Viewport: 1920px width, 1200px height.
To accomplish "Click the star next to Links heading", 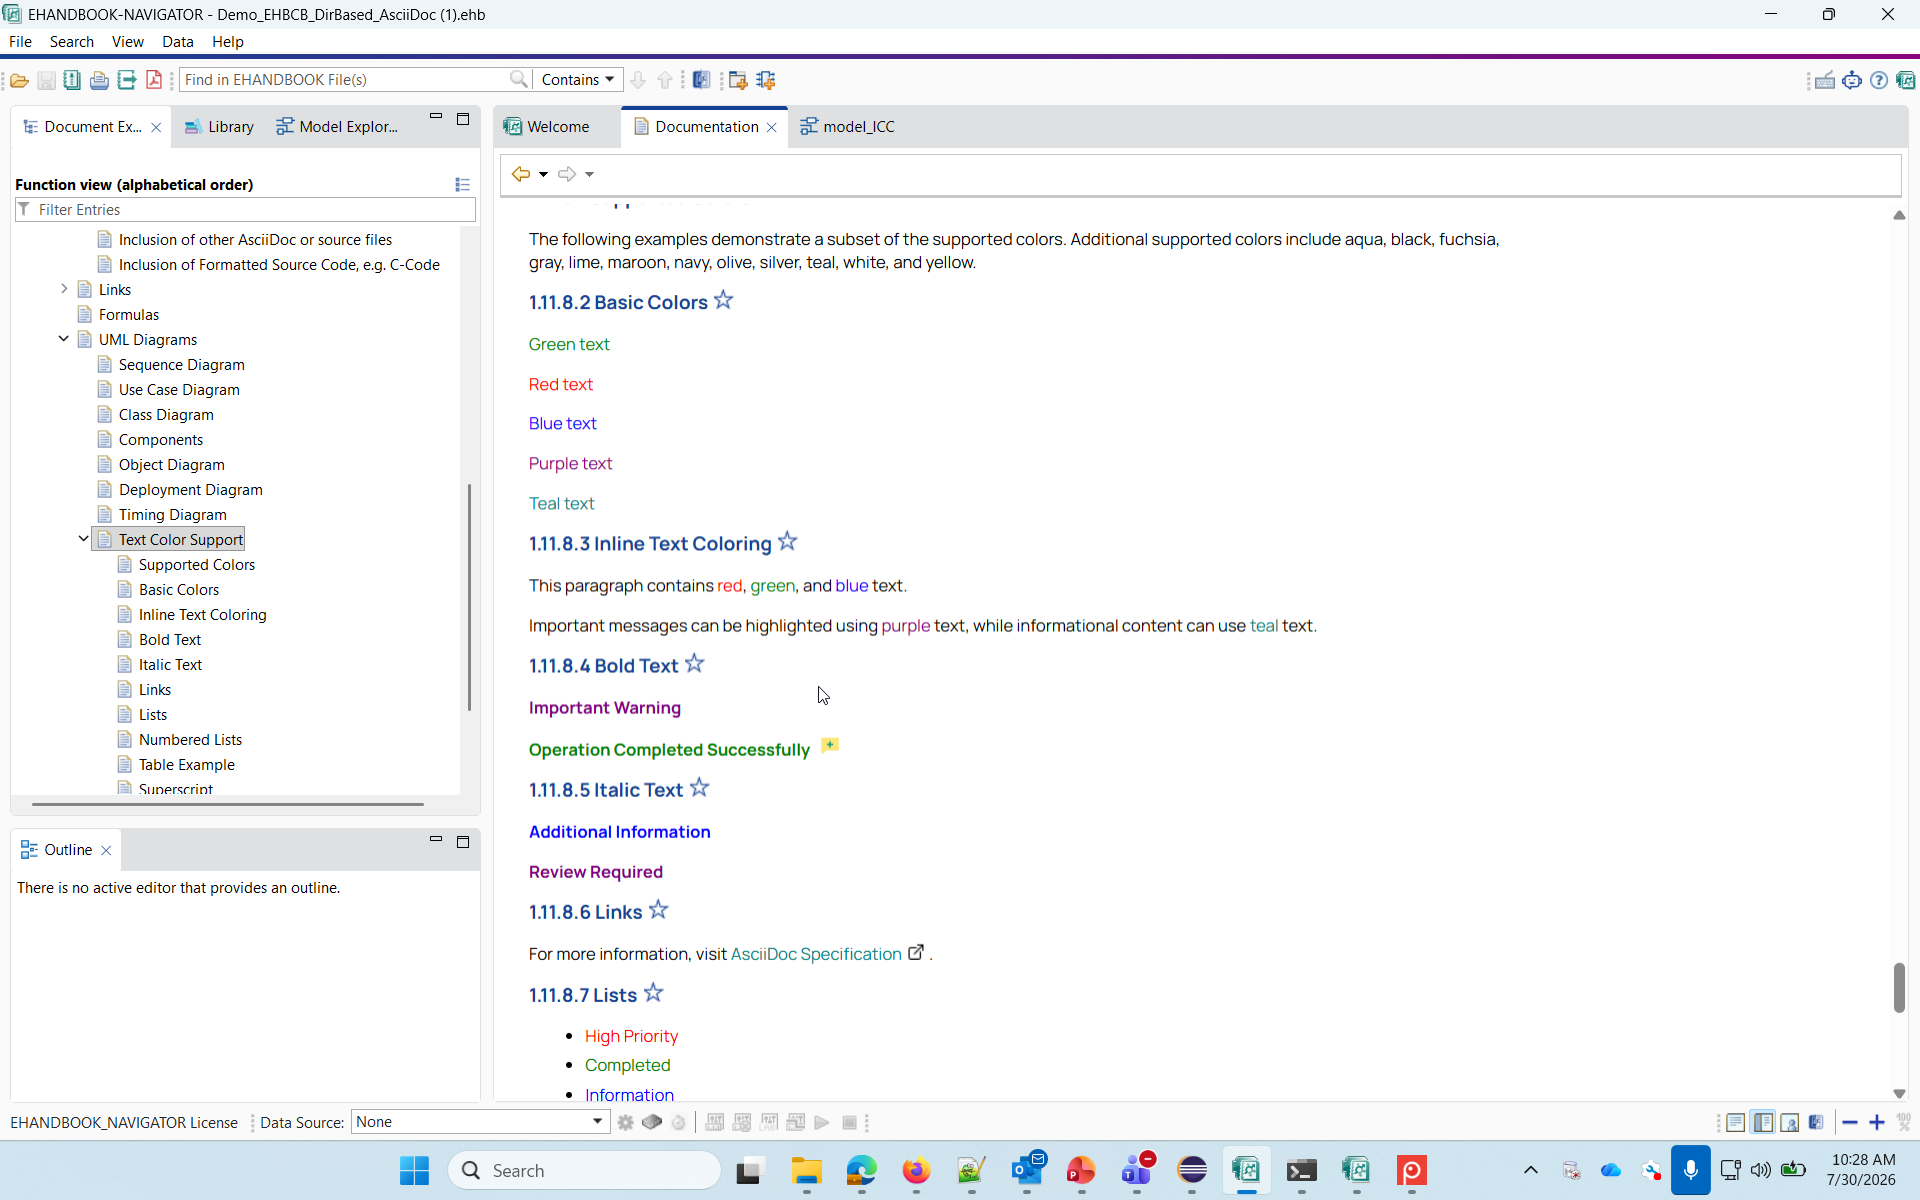I will tap(659, 909).
